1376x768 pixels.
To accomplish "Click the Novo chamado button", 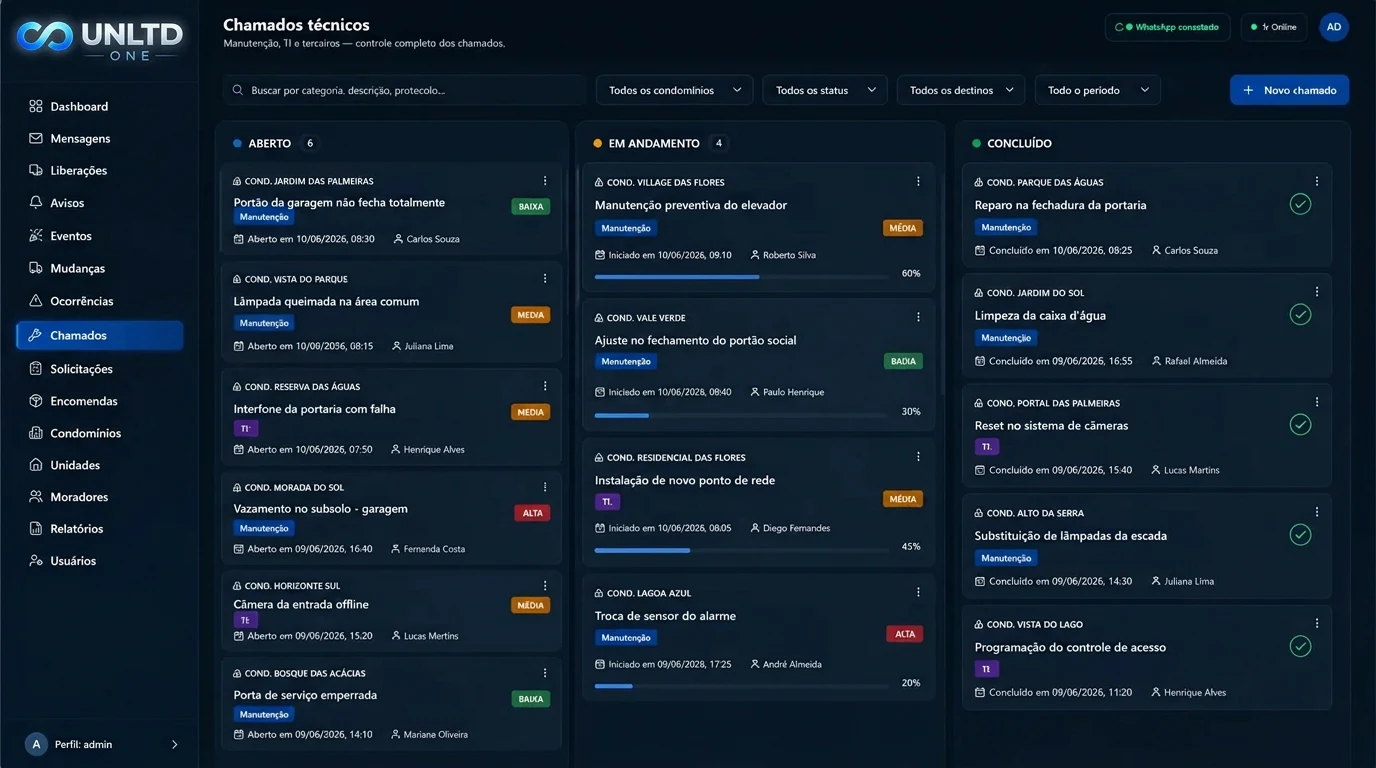I will [1289, 90].
